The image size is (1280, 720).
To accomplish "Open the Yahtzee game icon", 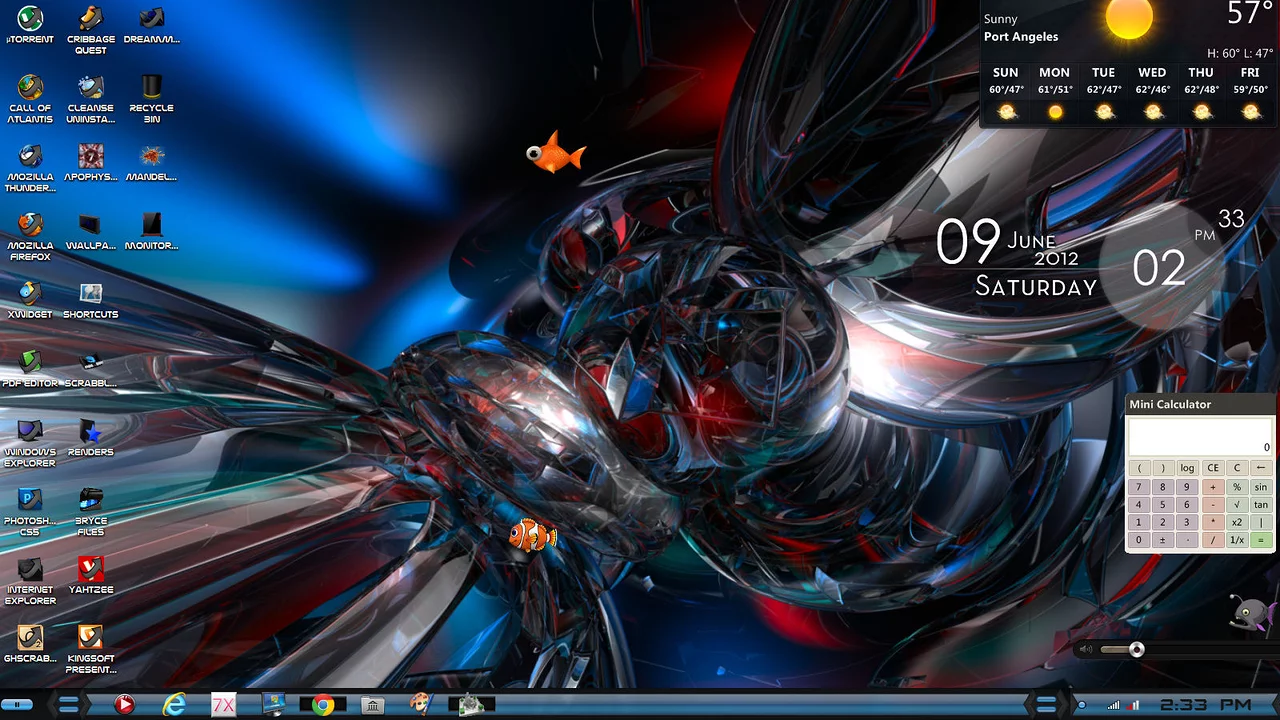I will 91,570.
